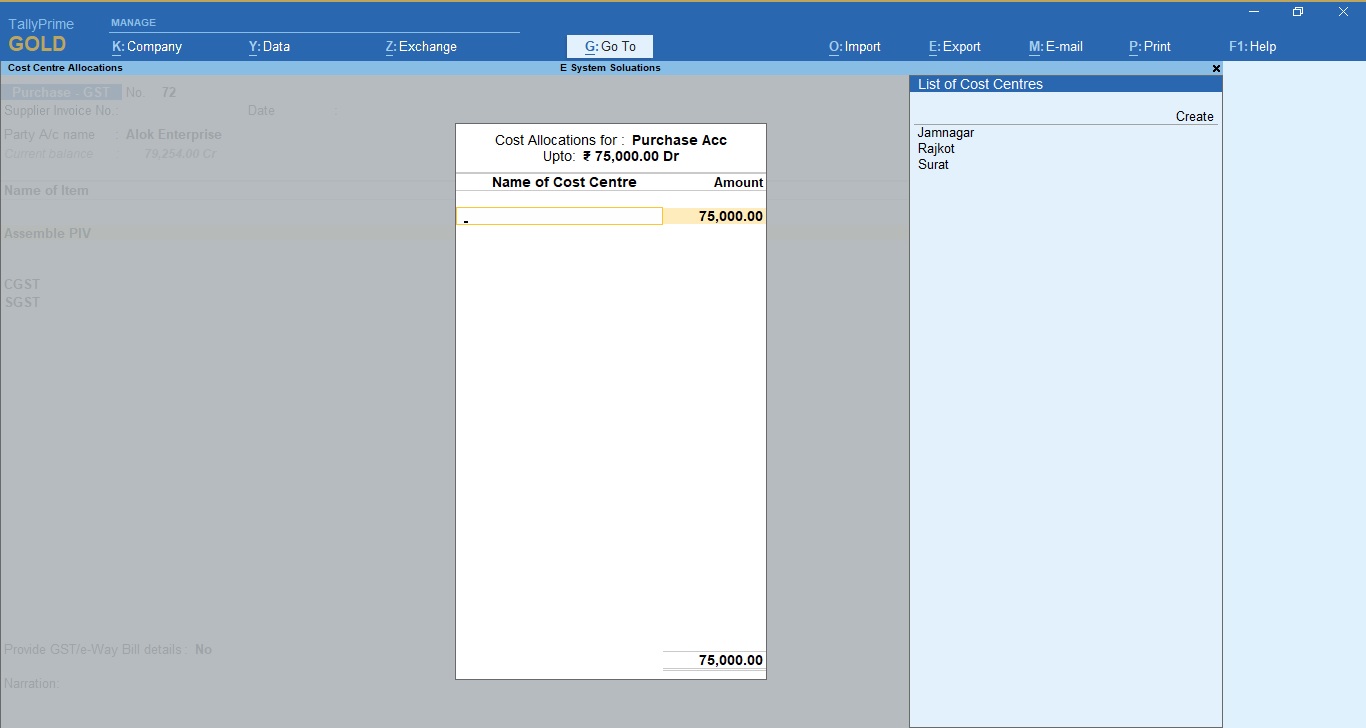1366x728 pixels.
Task: Open the M: E-mail menu
Action: 1056,46
